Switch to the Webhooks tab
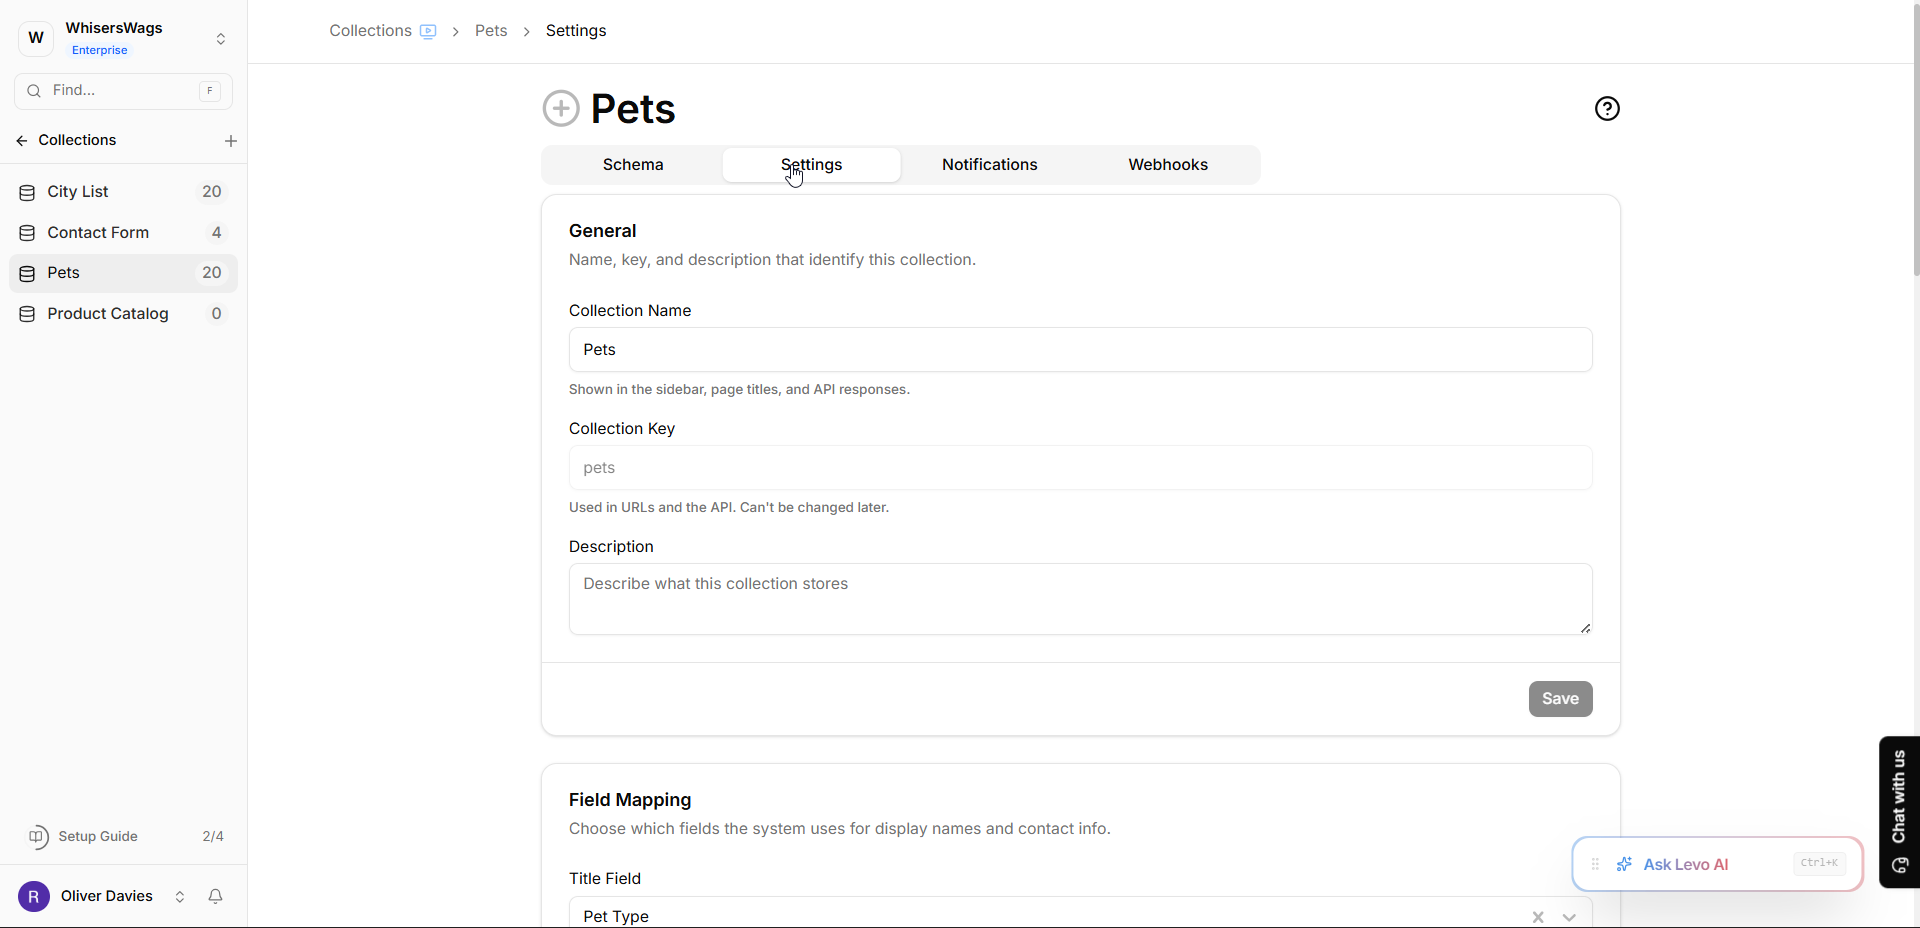 tap(1168, 165)
